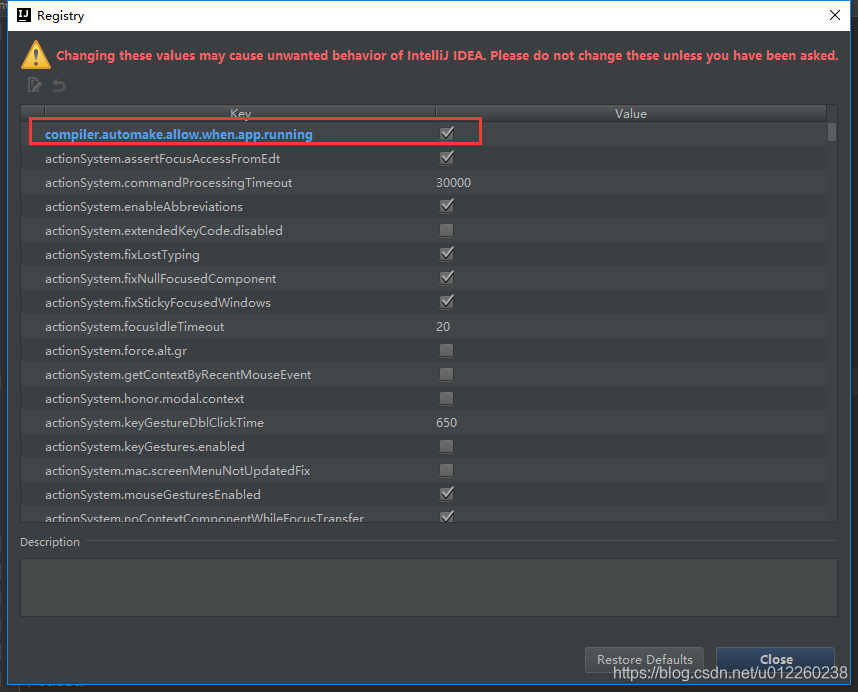The width and height of the screenshot is (858, 692).
Task: Enable actionSystem.honor.modal.context checkbox
Action: (x=447, y=398)
